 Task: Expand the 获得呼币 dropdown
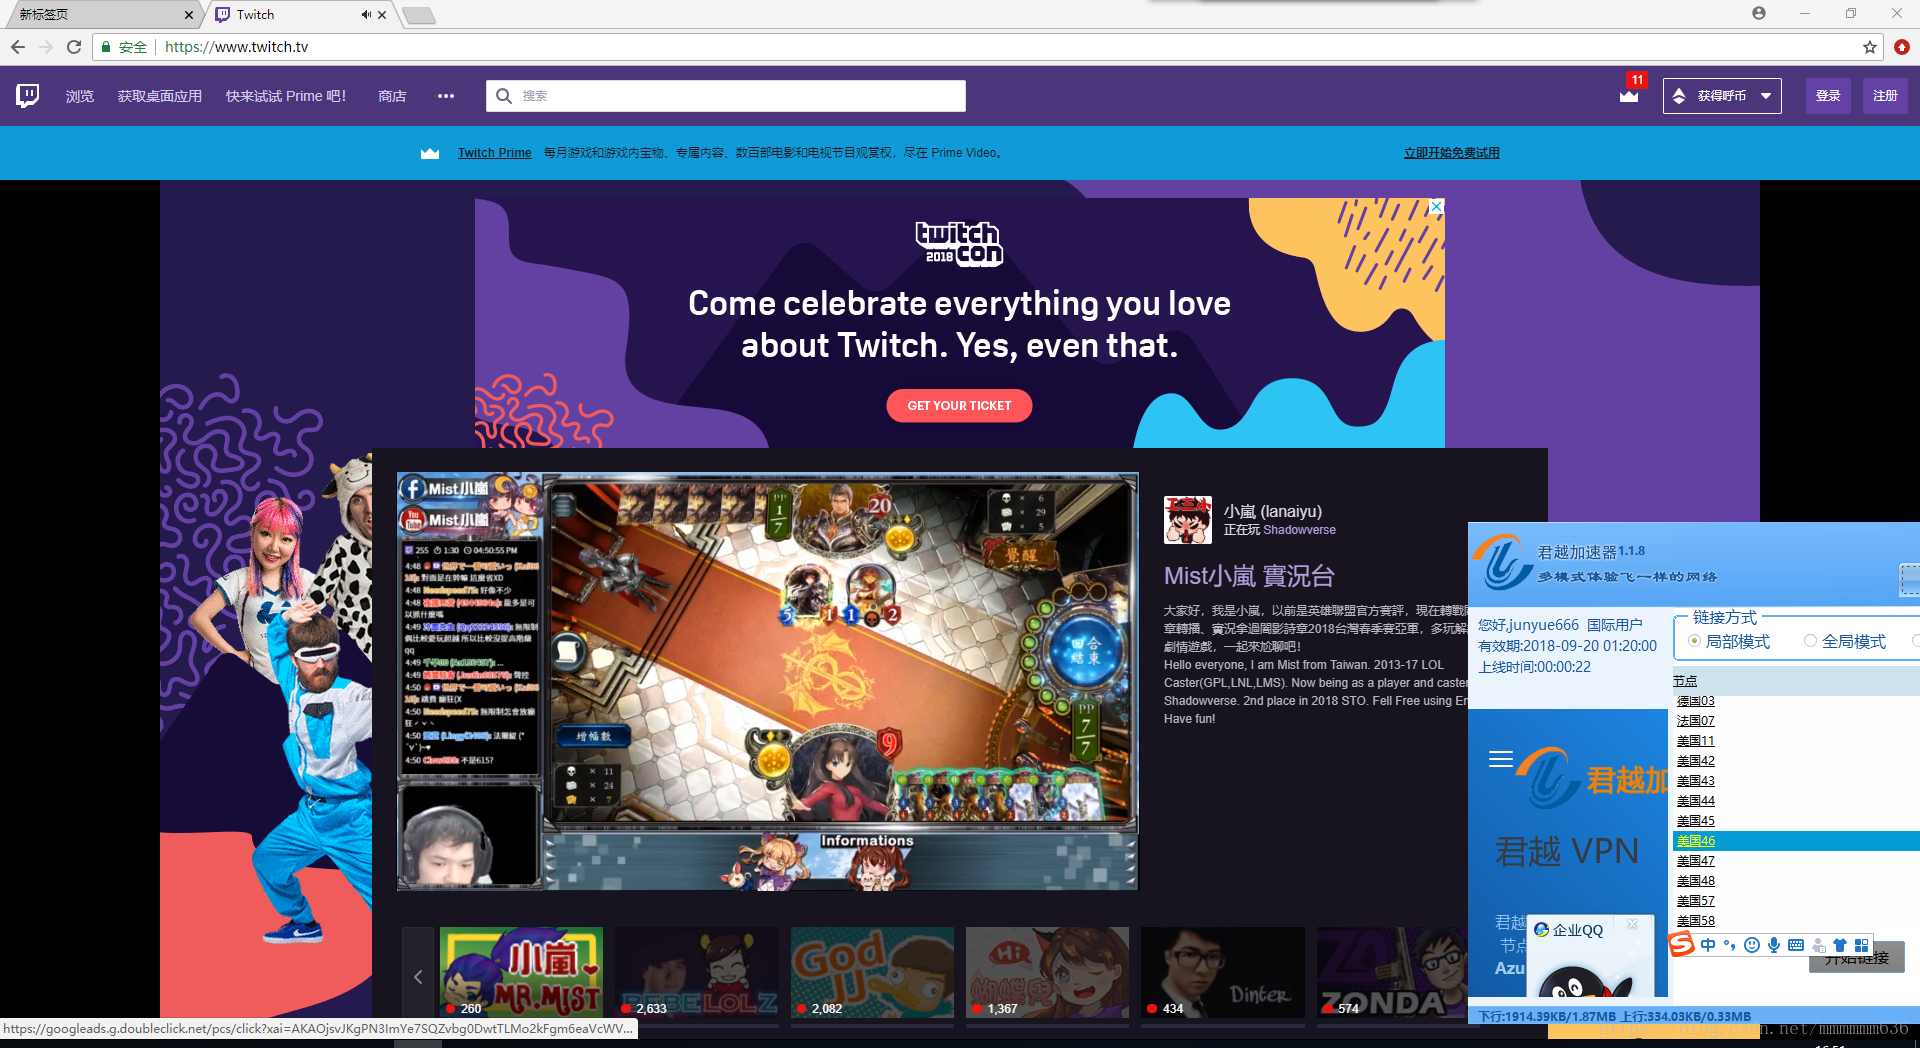[x=1722, y=96]
